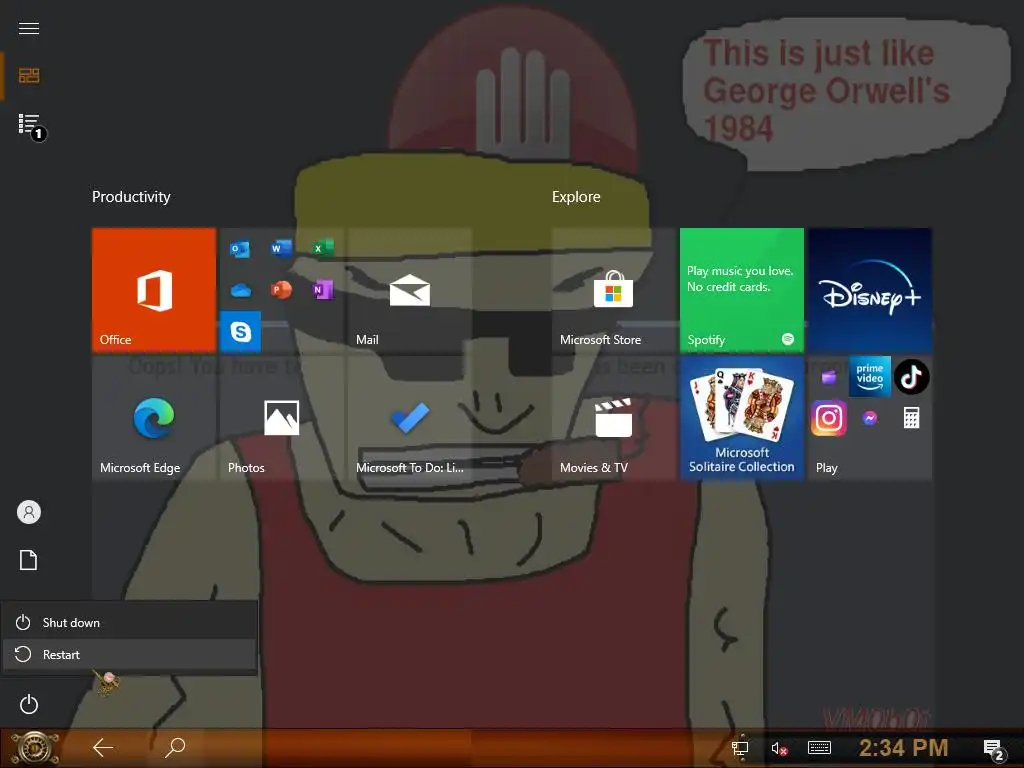The width and height of the screenshot is (1024, 768).
Task: Open the Action Center notifications icon
Action: point(994,749)
